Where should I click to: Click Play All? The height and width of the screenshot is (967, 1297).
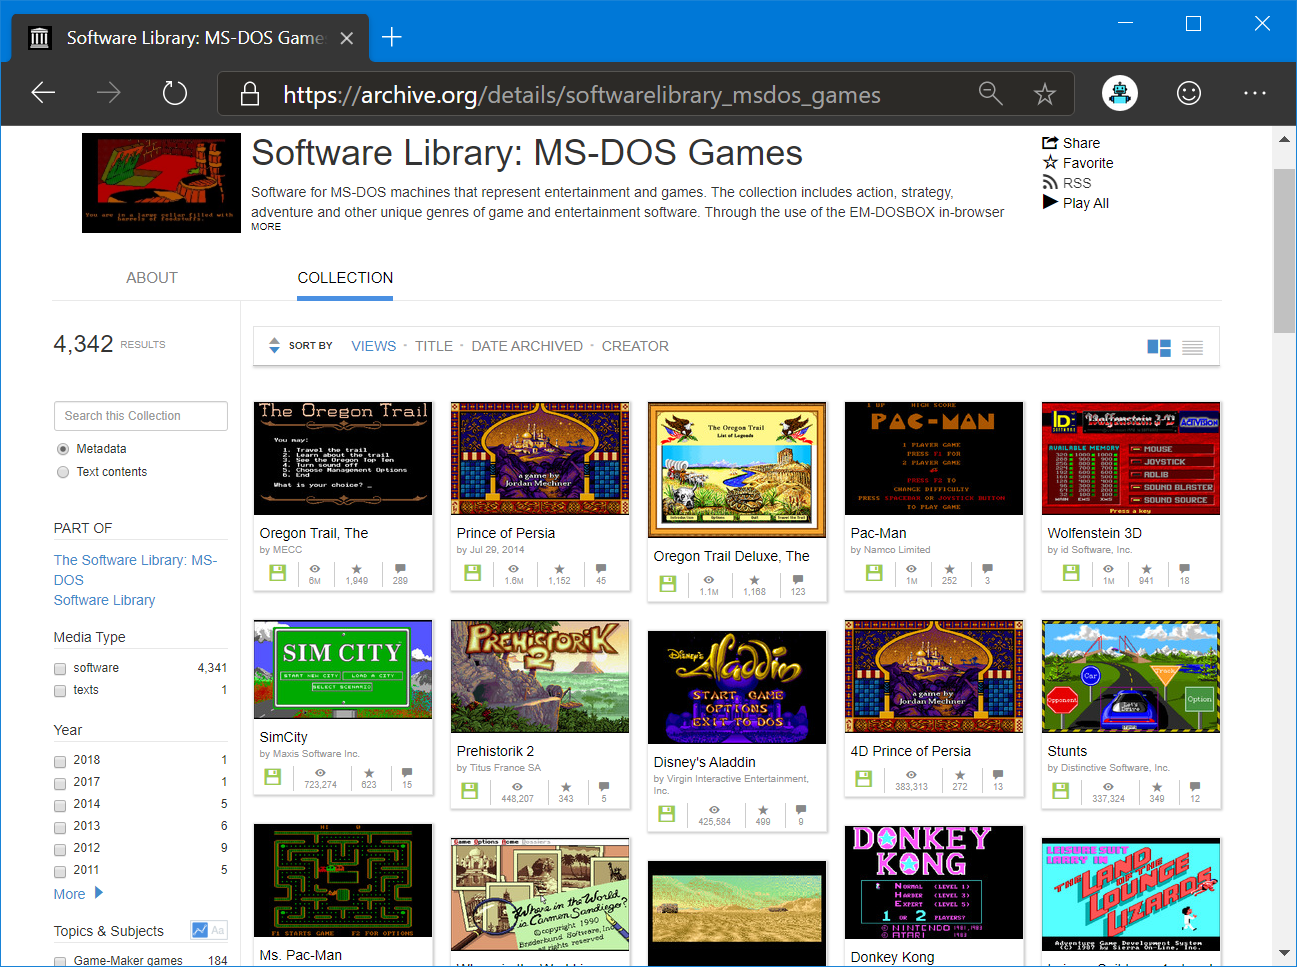pos(1076,203)
